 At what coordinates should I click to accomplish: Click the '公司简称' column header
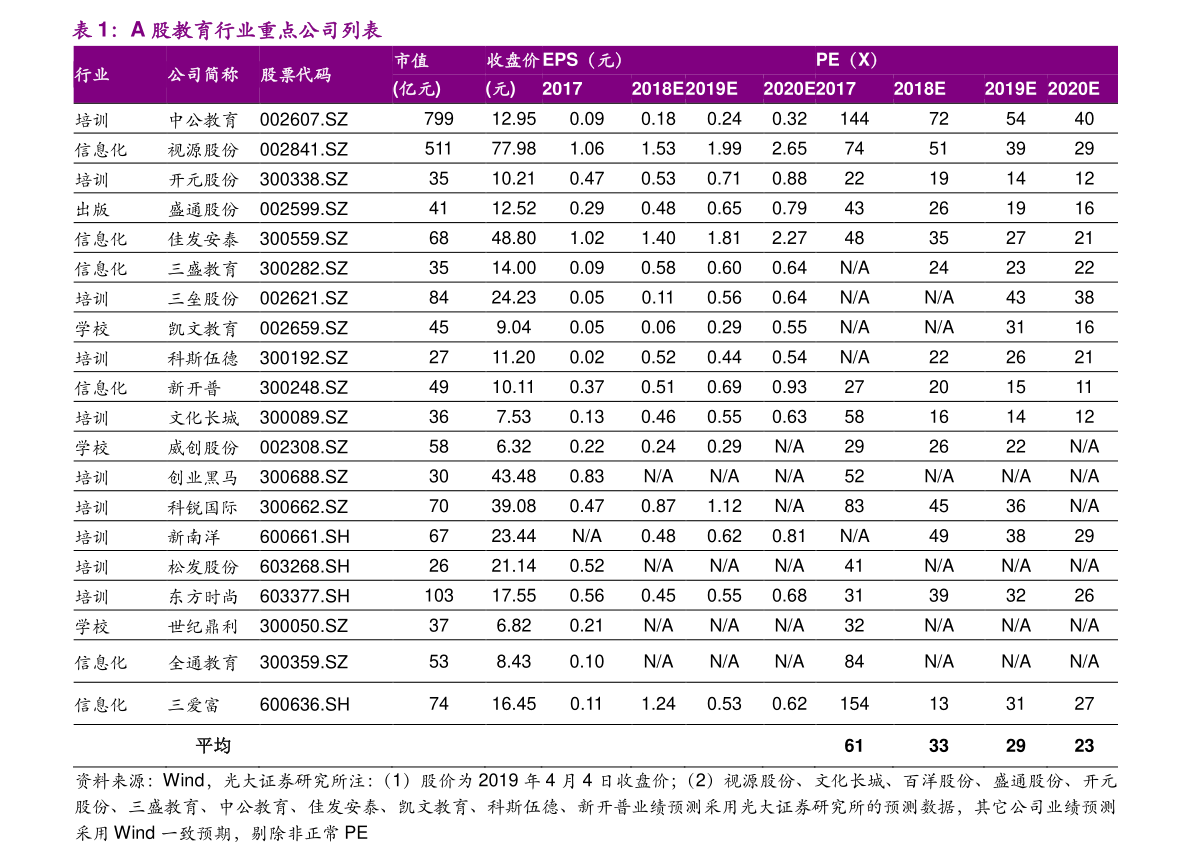pos(203,74)
